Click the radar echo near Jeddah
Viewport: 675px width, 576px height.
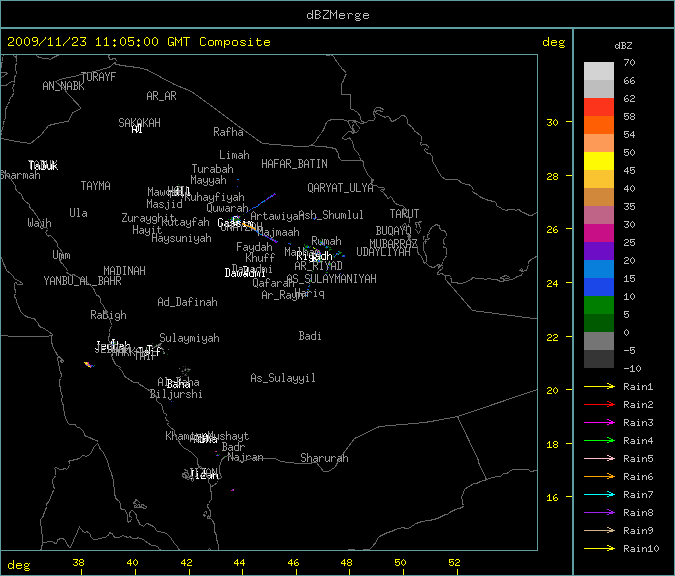click(88, 364)
